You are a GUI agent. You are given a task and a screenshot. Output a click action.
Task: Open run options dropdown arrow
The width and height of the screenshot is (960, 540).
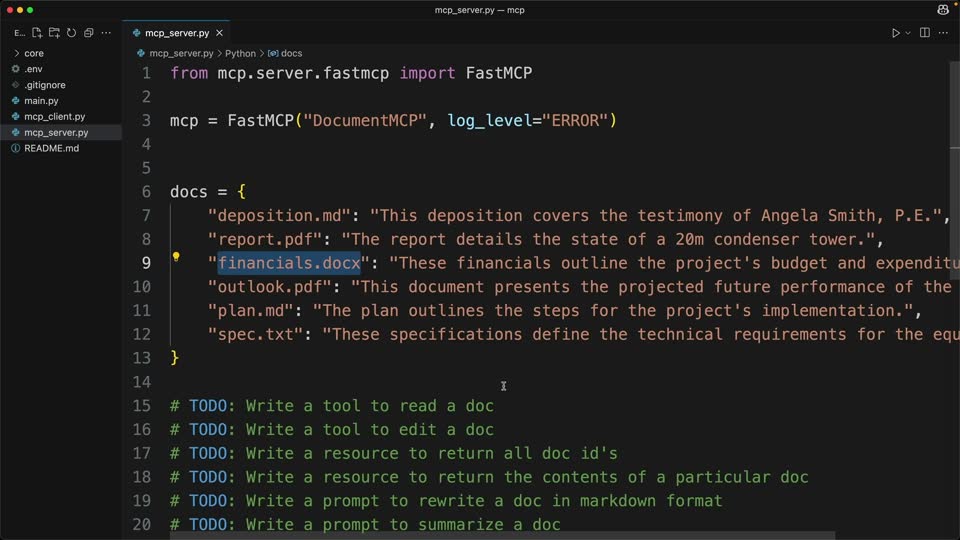(x=908, y=33)
